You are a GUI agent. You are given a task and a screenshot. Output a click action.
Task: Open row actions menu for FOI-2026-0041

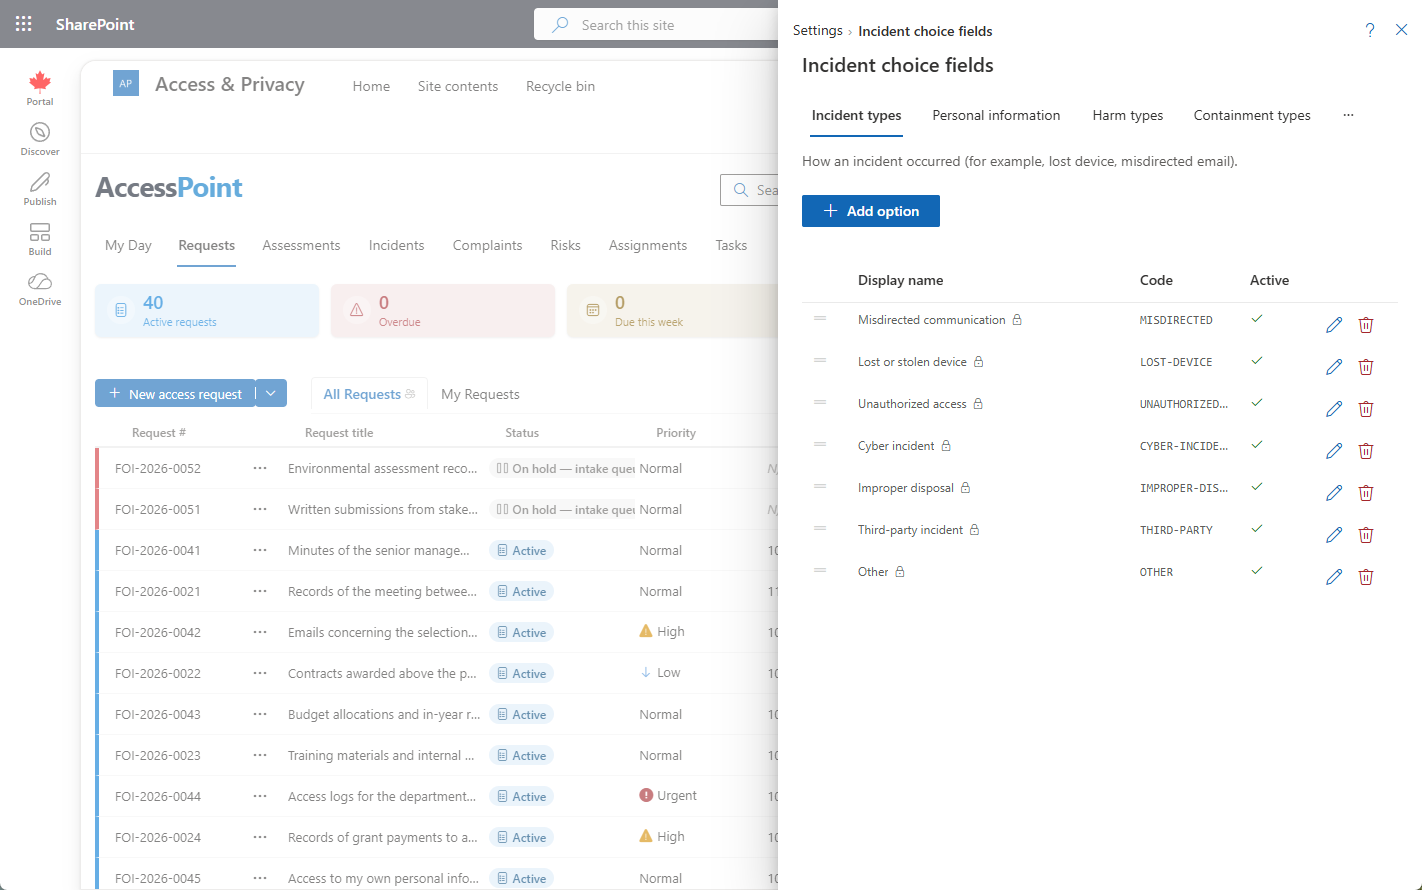(260, 550)
